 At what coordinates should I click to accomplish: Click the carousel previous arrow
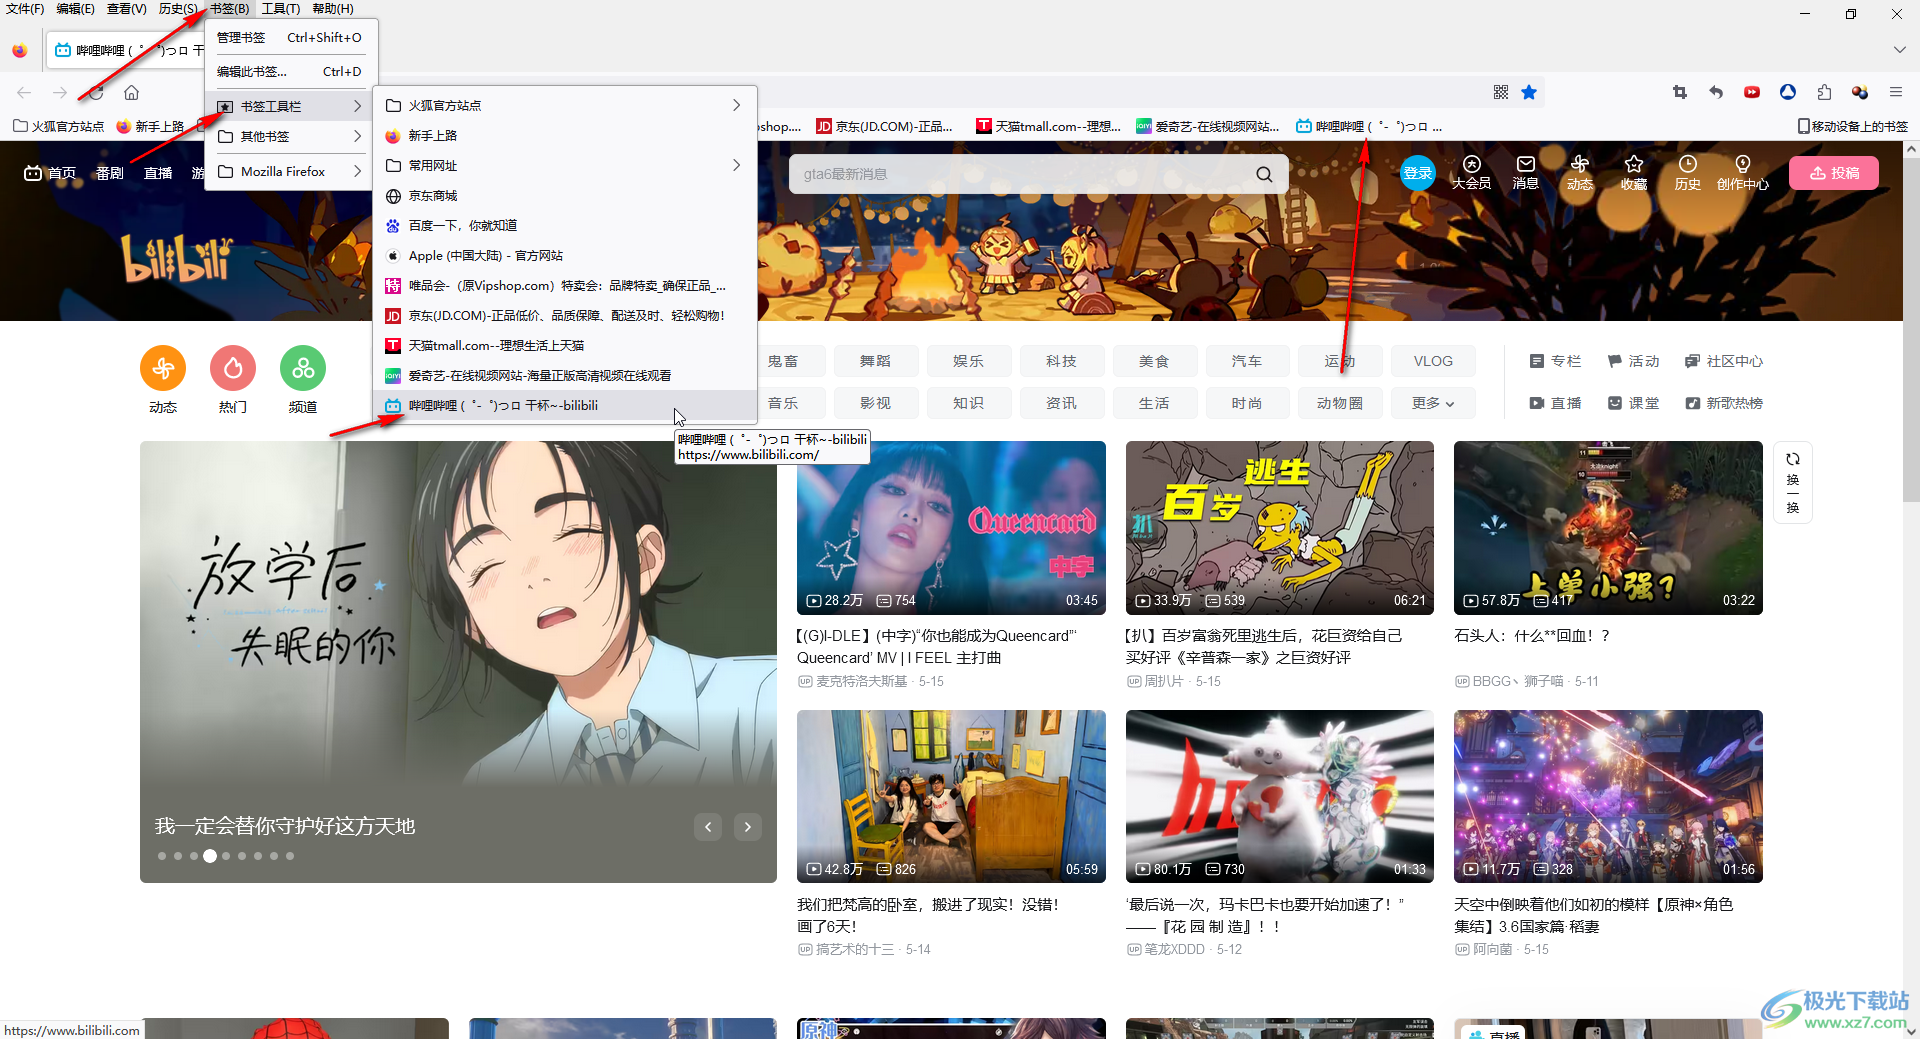pos(708,827)
